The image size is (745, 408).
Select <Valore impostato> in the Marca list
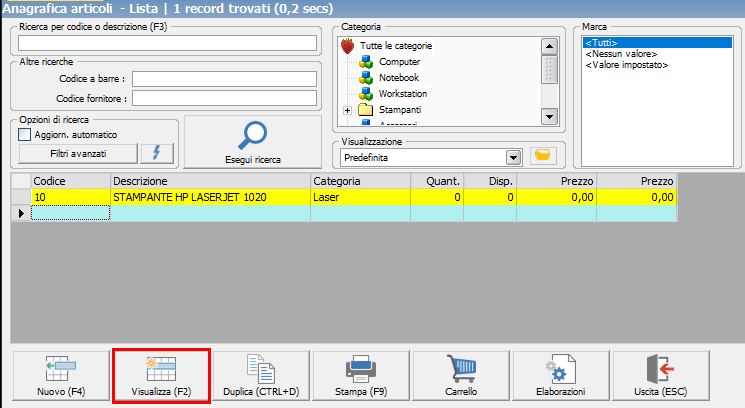(x=627, y=65)
